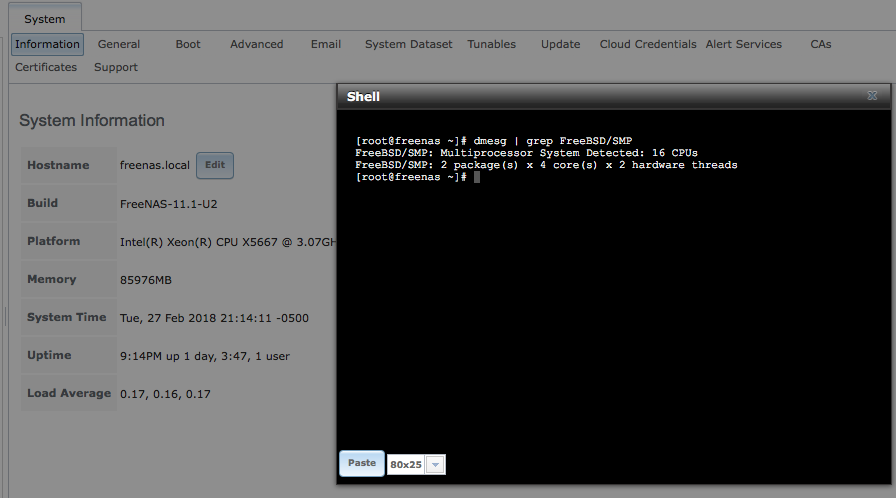Click the dmesg grep command line

click(x=494, y=141)
